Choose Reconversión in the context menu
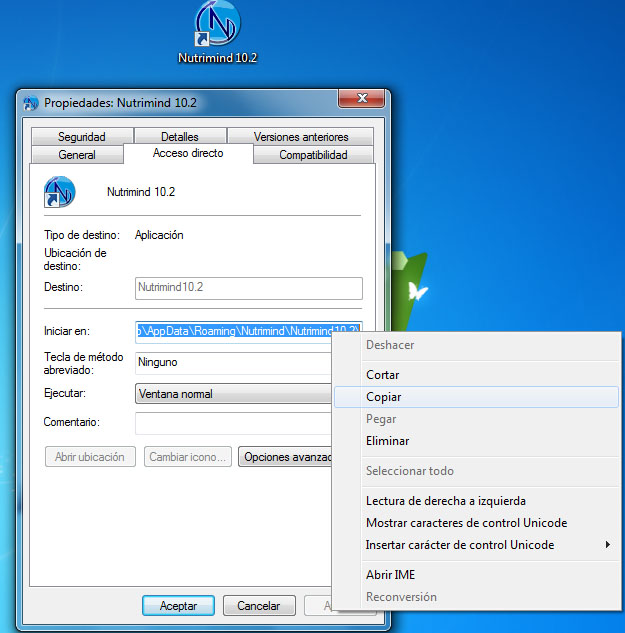 point(476,597)
